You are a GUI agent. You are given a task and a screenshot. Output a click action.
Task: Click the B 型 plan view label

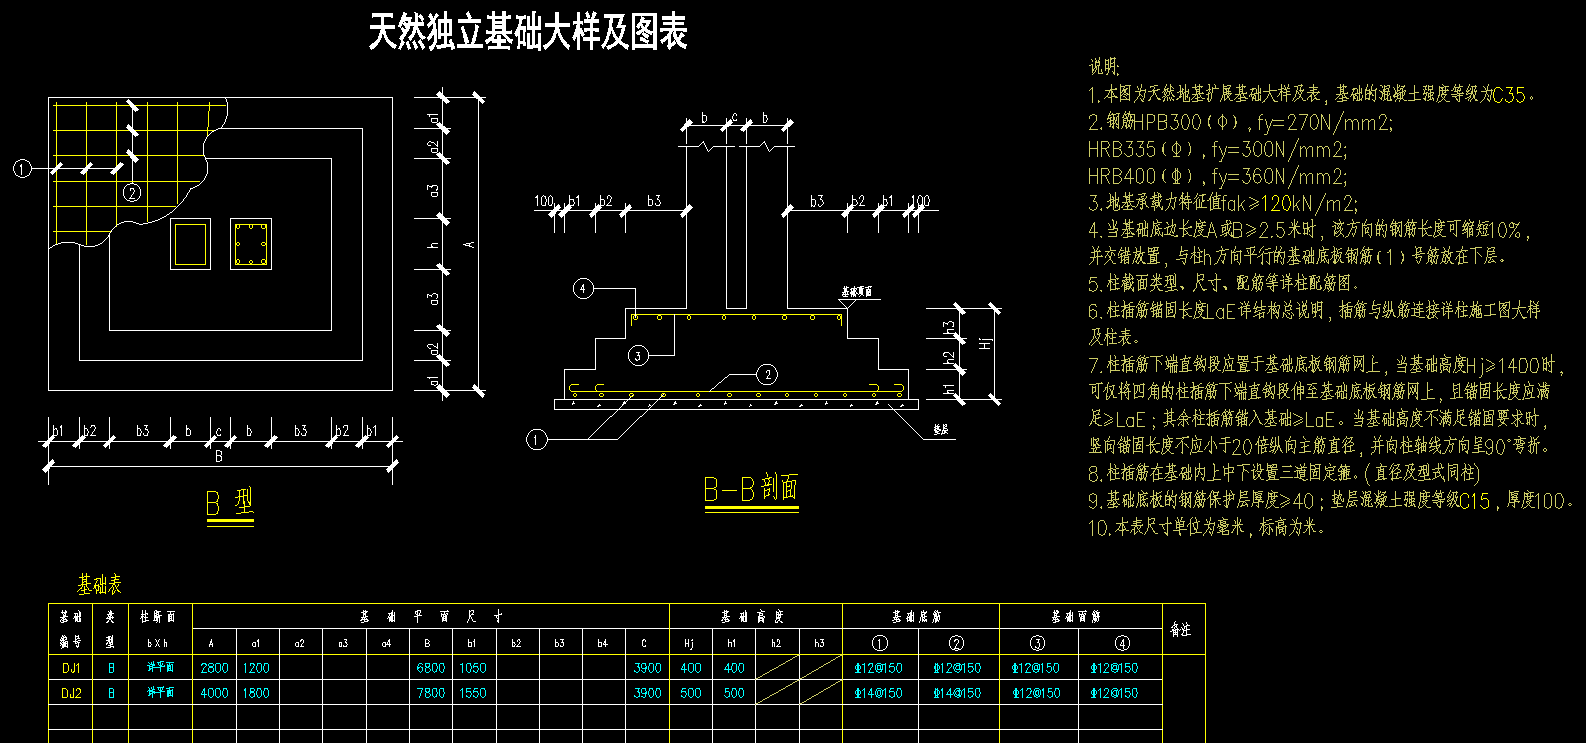[230, 503]
